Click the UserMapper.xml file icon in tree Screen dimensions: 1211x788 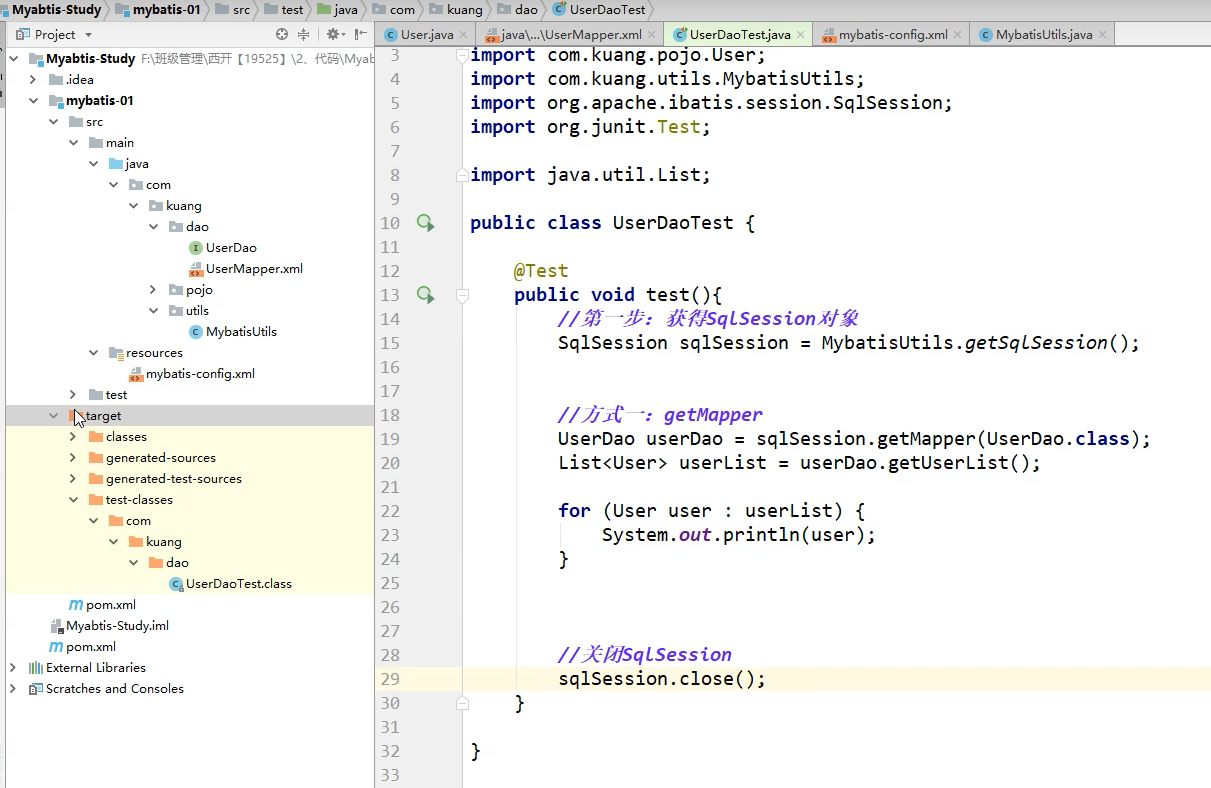(x=196, y=269)
